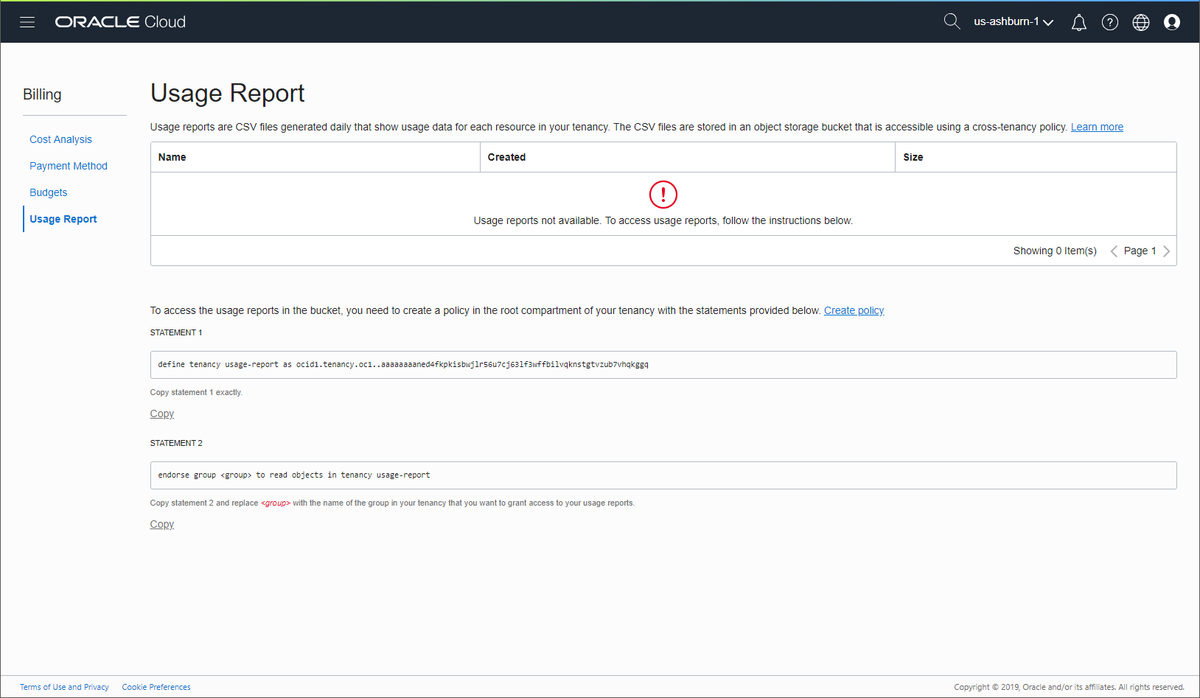Select Usage Report in Billing menu

63,219
